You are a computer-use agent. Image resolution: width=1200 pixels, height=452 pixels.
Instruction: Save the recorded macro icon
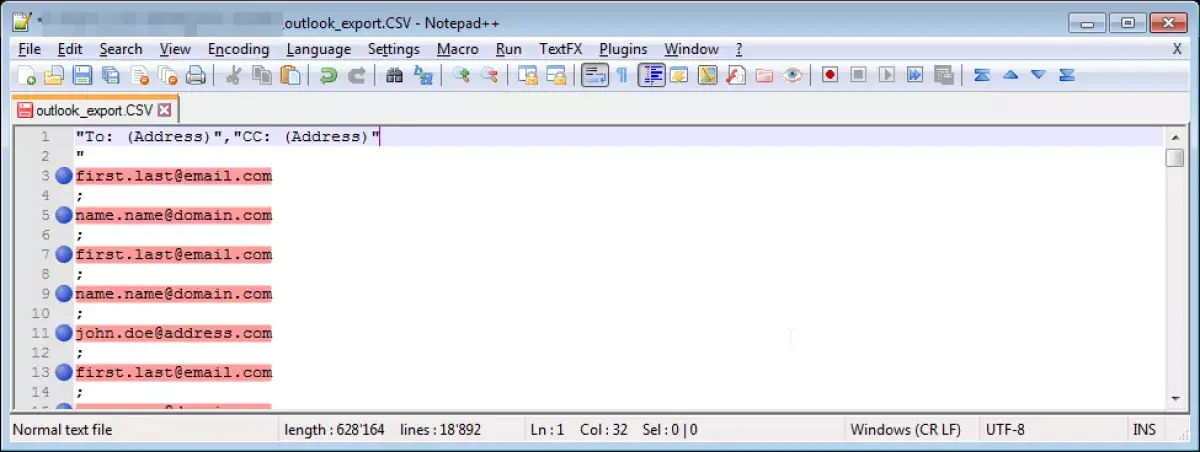pyautogui.click(x=943, y=75)
